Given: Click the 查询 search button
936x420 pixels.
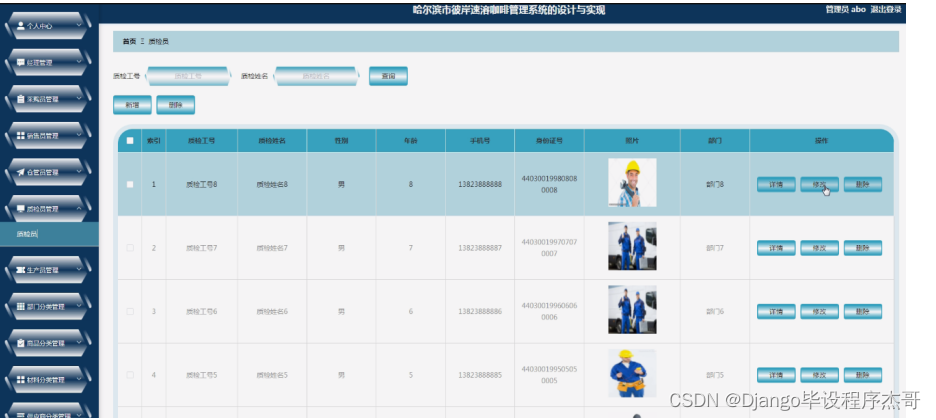Looking at the screenshot, I should 388,76.
